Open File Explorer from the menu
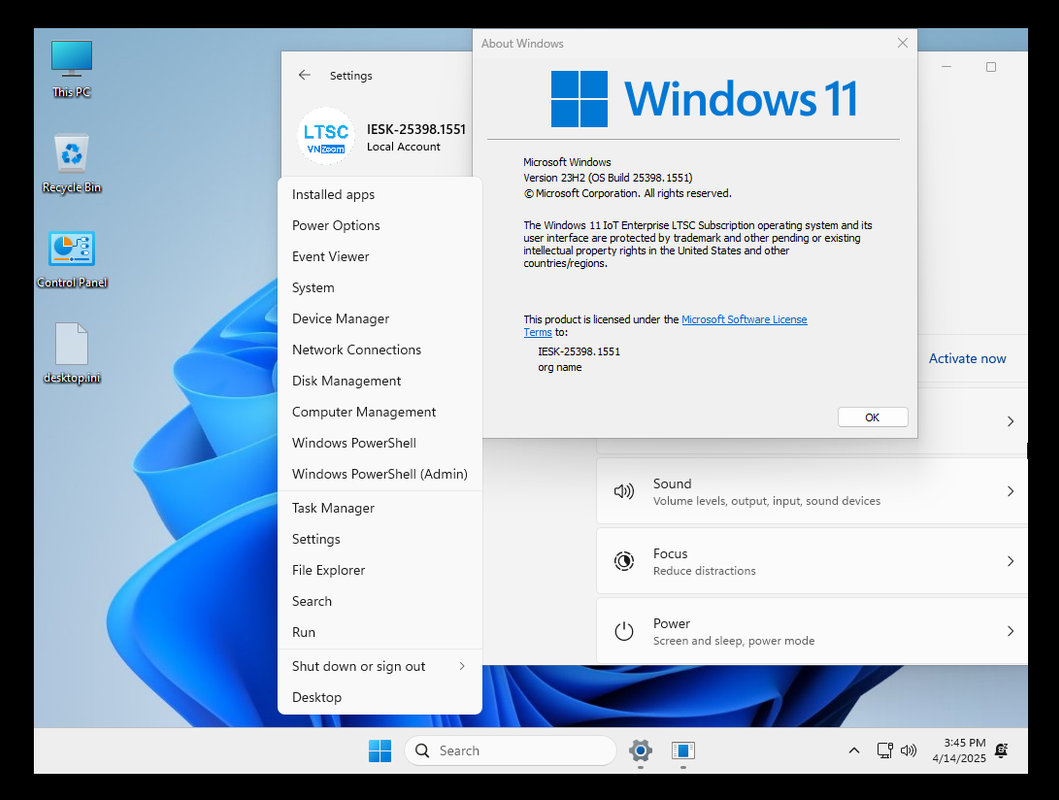Image resolution: width=1059 pixels, height=800 pixels. click(380, 570)
